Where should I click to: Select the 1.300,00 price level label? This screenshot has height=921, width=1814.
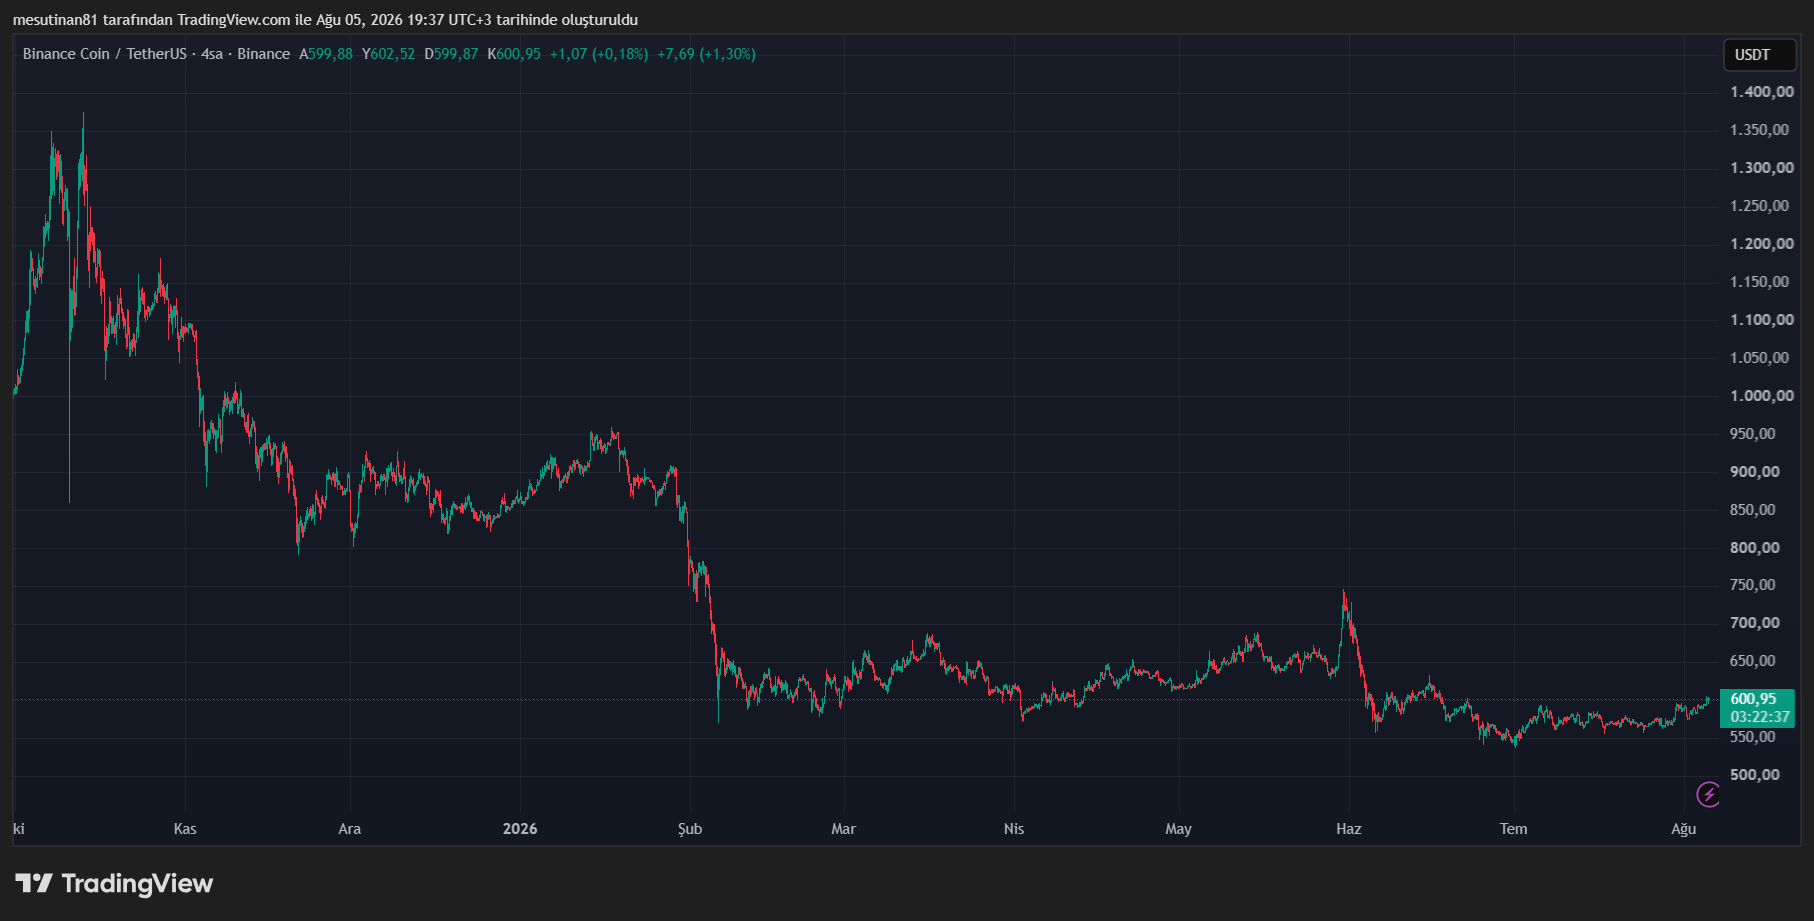(x=1762, y=168)
